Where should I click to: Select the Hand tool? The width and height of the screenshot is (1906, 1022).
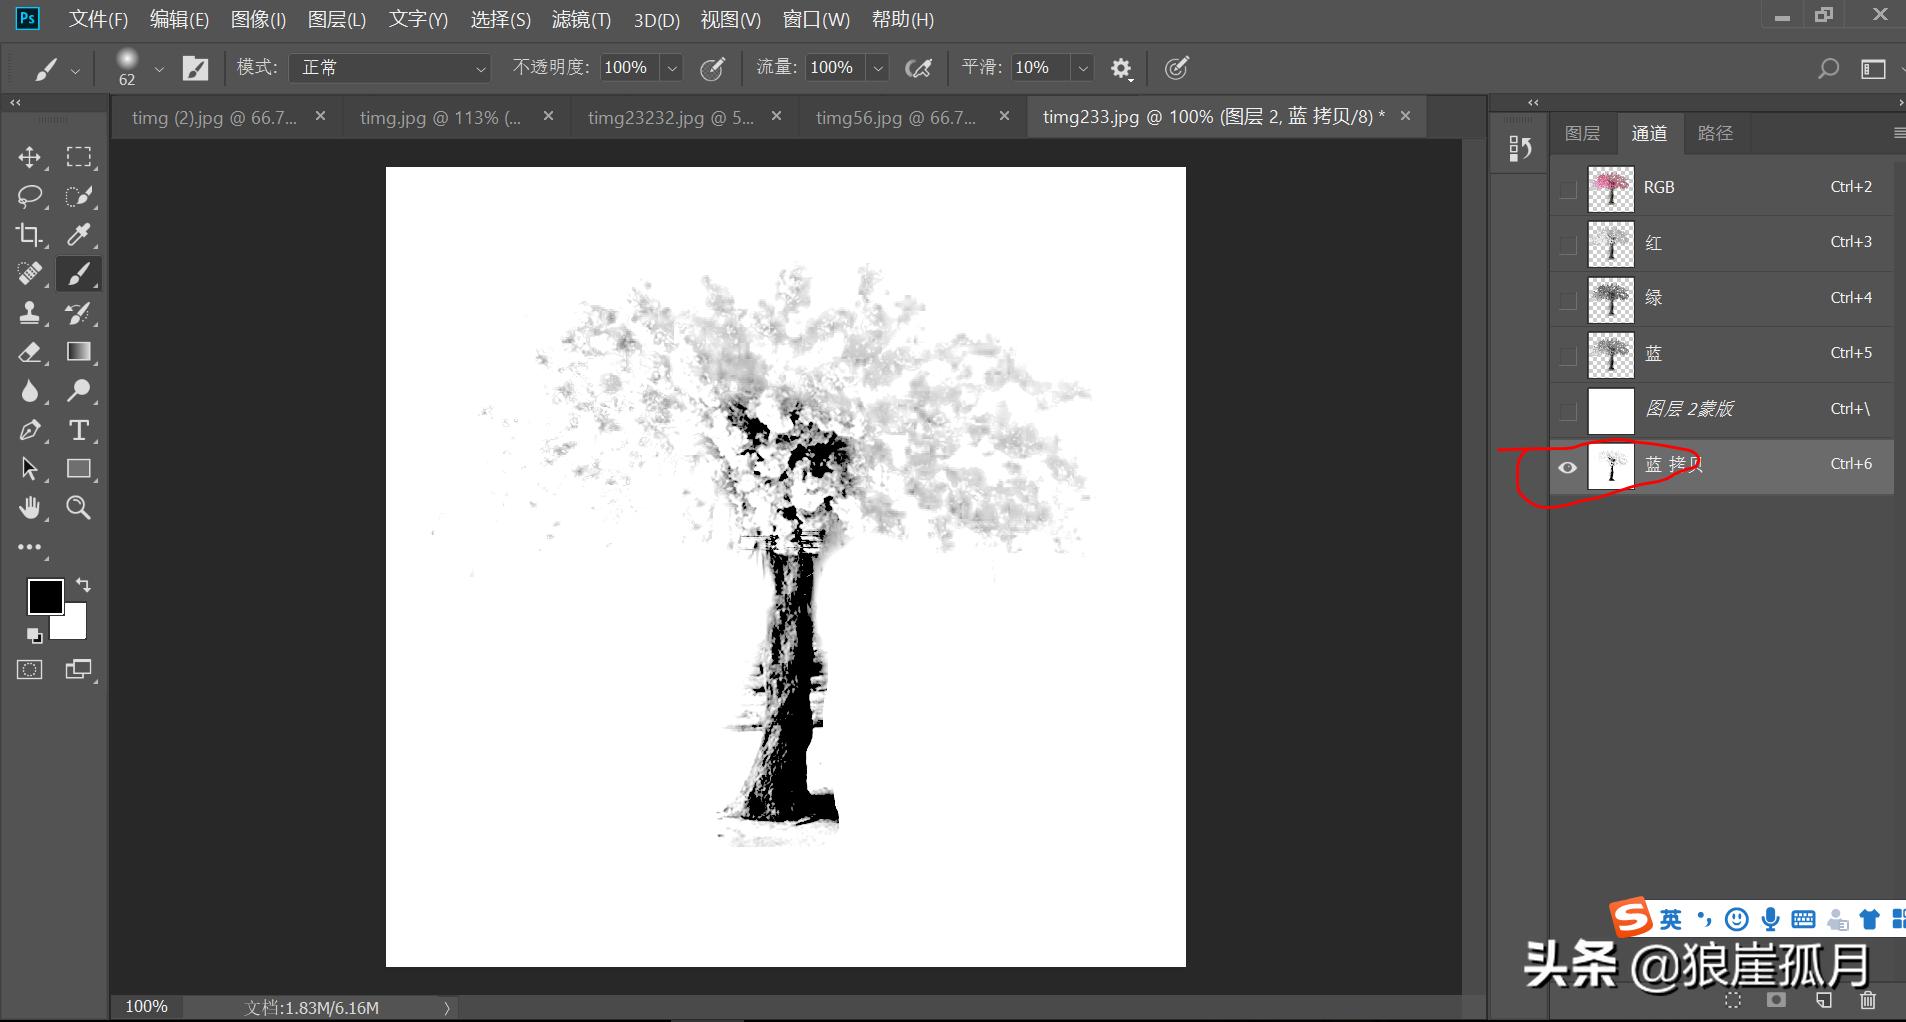point(29,508)
